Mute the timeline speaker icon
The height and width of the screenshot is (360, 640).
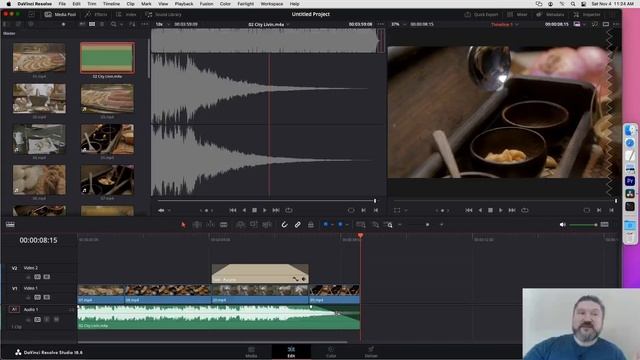(562, 224)
